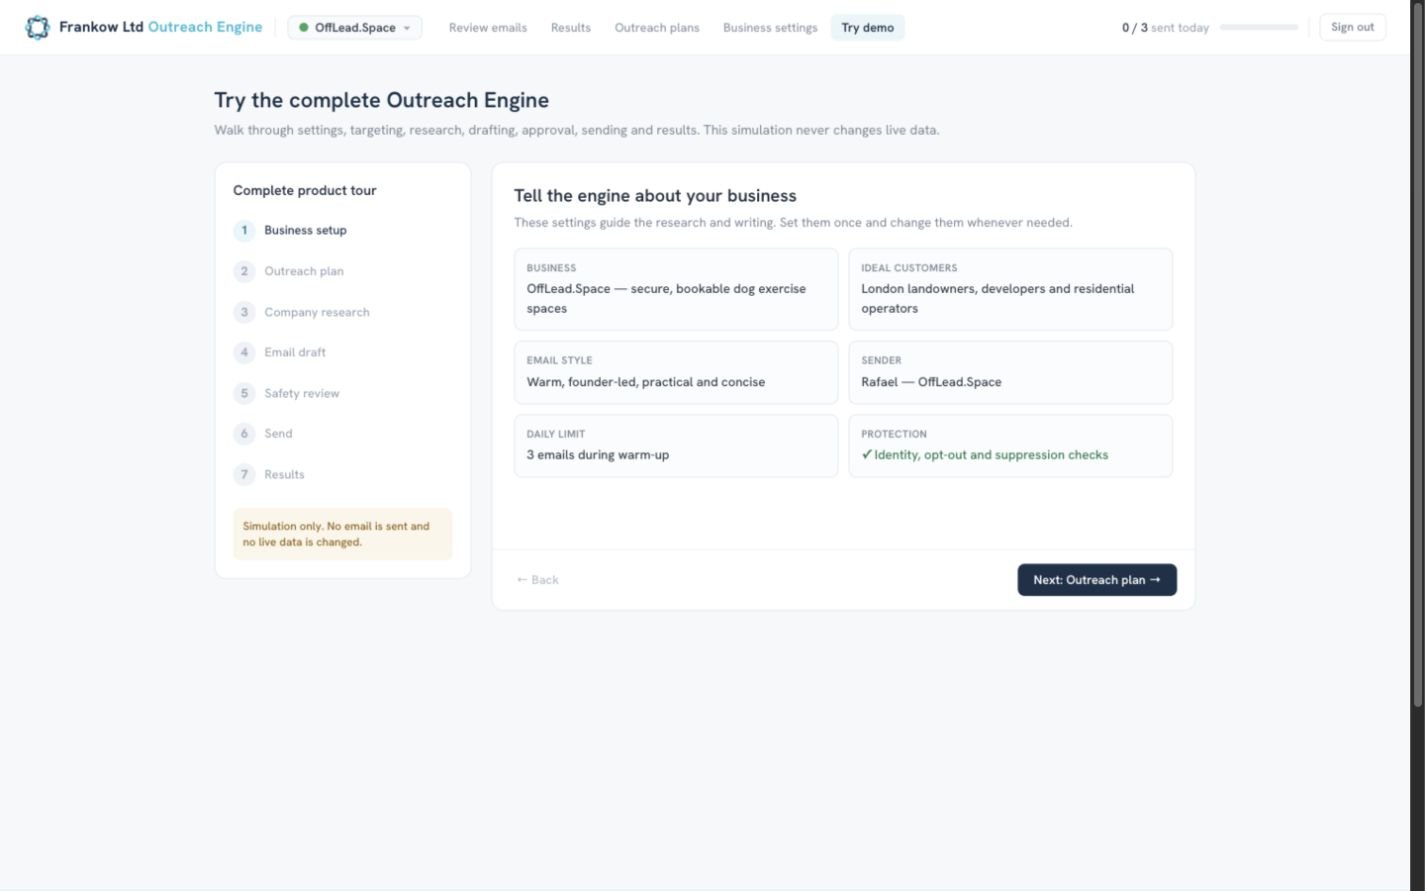Select step 7 Results in tour
Viewport: 1425px width, 891px height.
(x=269, y=474)
